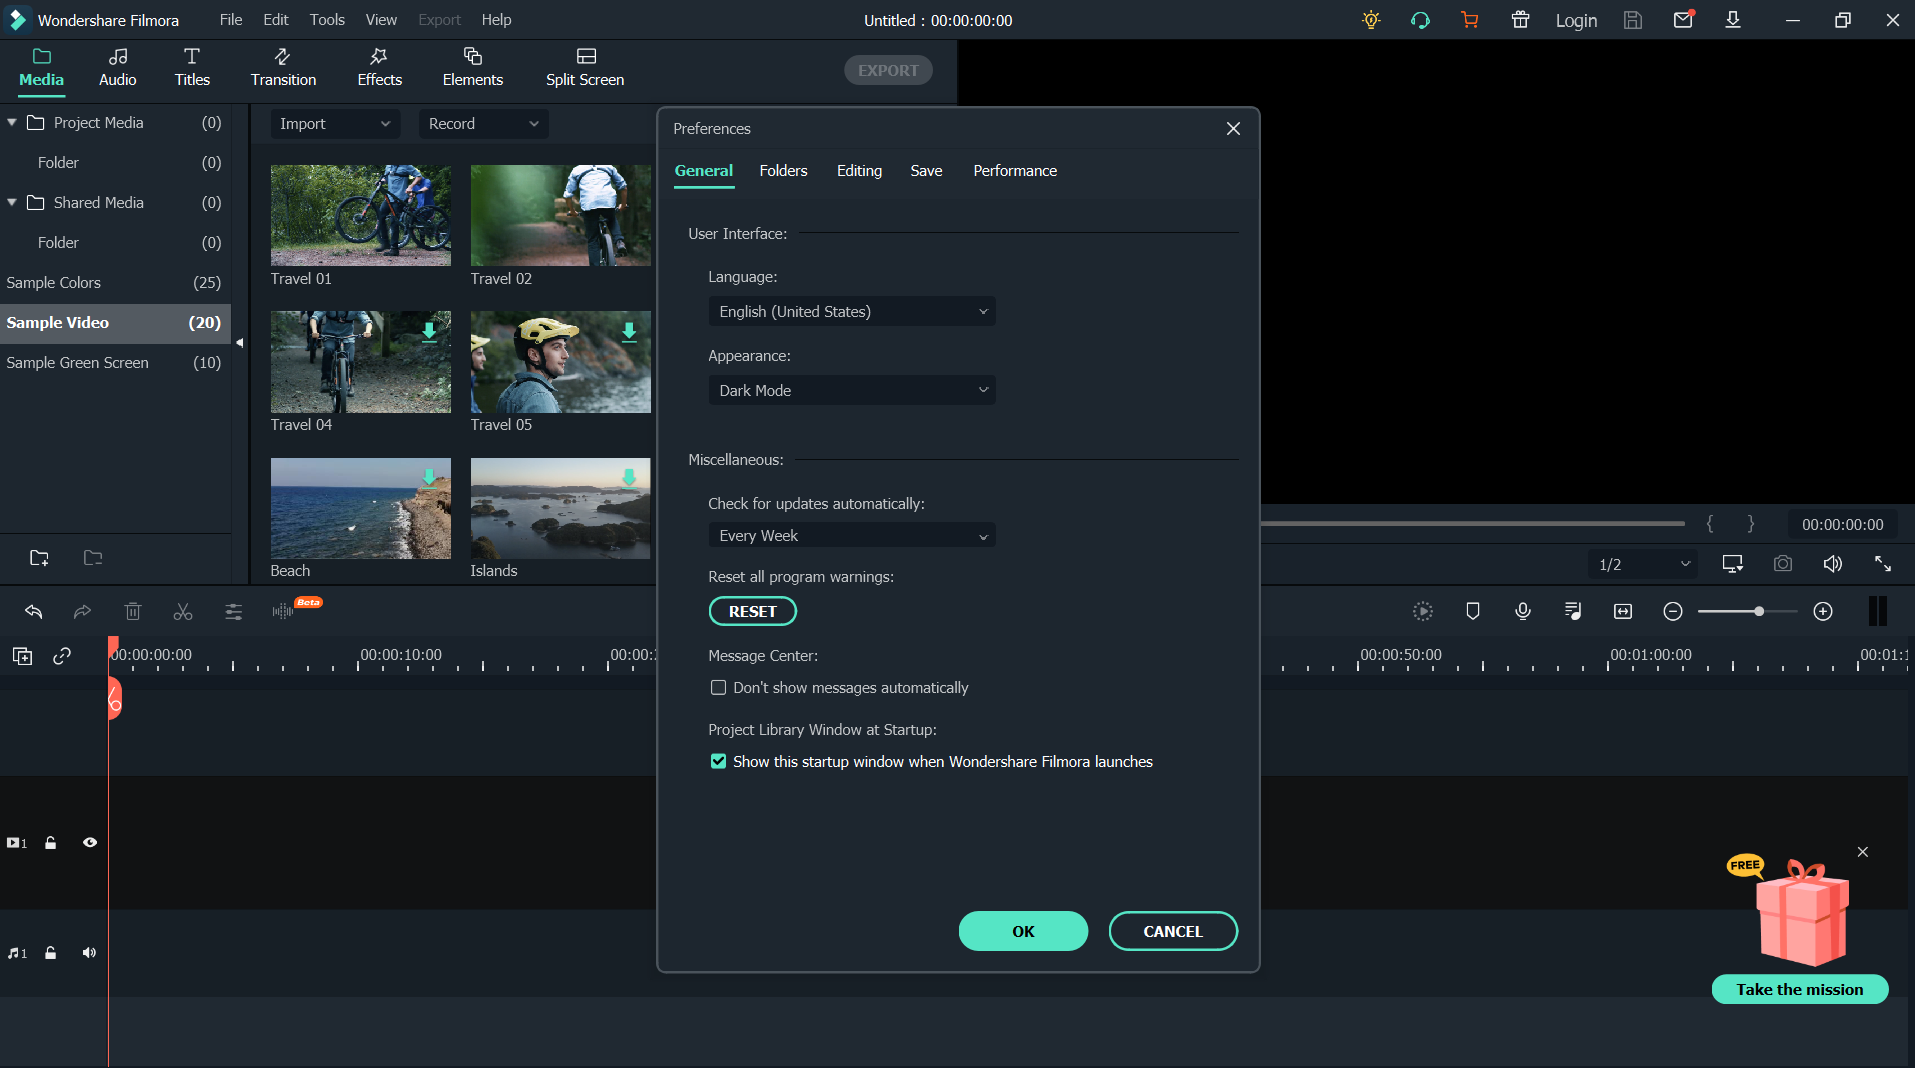Click the Undo arrow above the timeline
Image resolution: width=1915 pixels, height=1068 pixels.
coord(33,611)
